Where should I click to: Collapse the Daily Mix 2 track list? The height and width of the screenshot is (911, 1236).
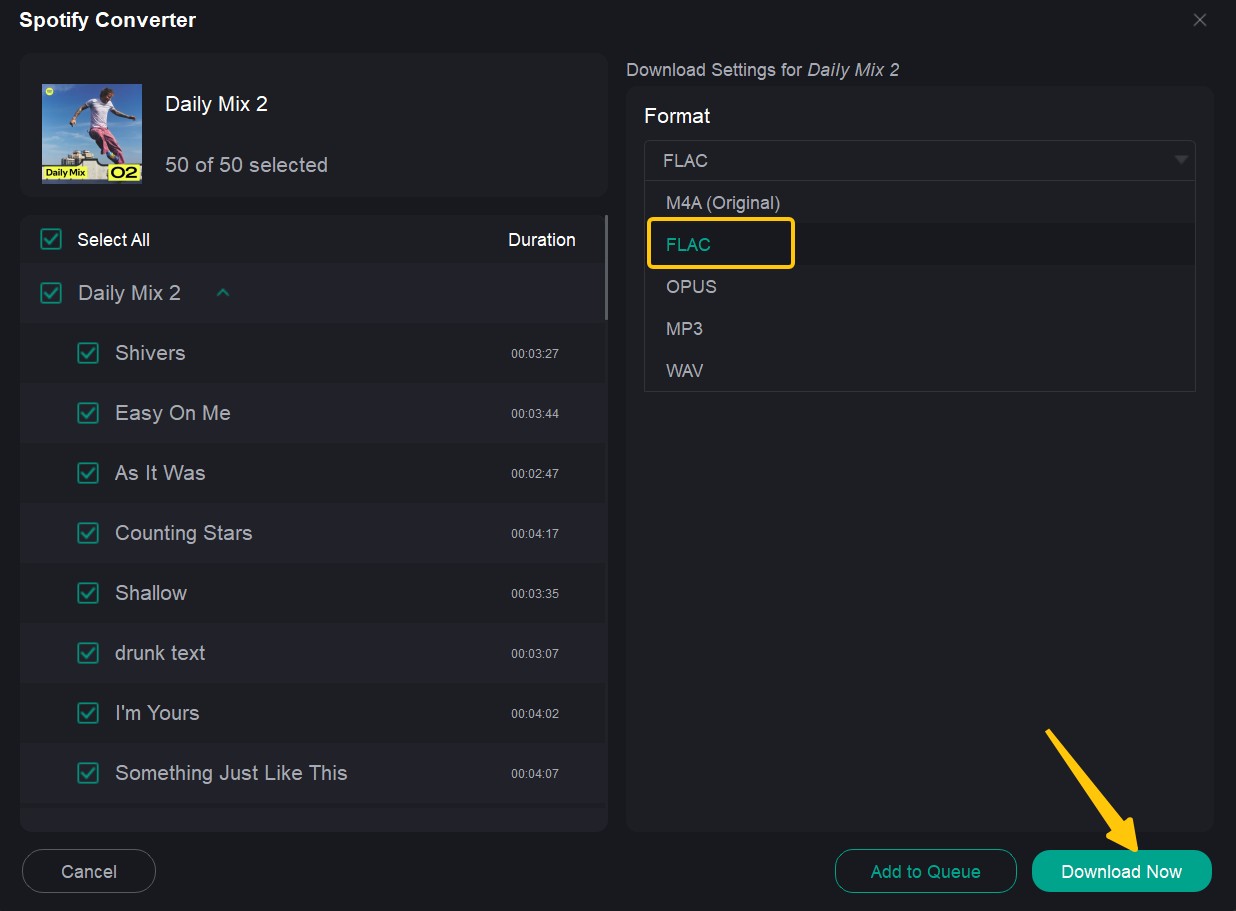[x=223, y=293]
